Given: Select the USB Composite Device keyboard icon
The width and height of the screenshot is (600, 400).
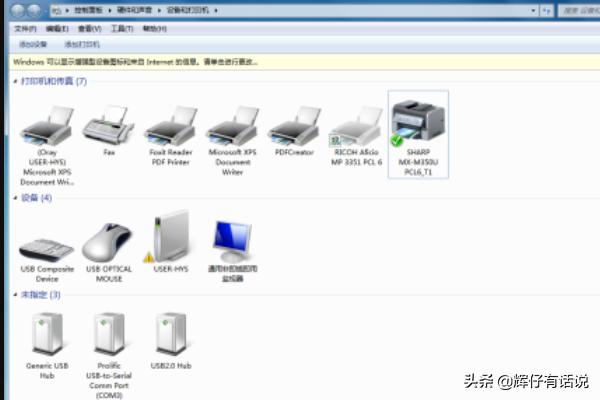Looking at the screenshot, I should click(x=46, y=246).
